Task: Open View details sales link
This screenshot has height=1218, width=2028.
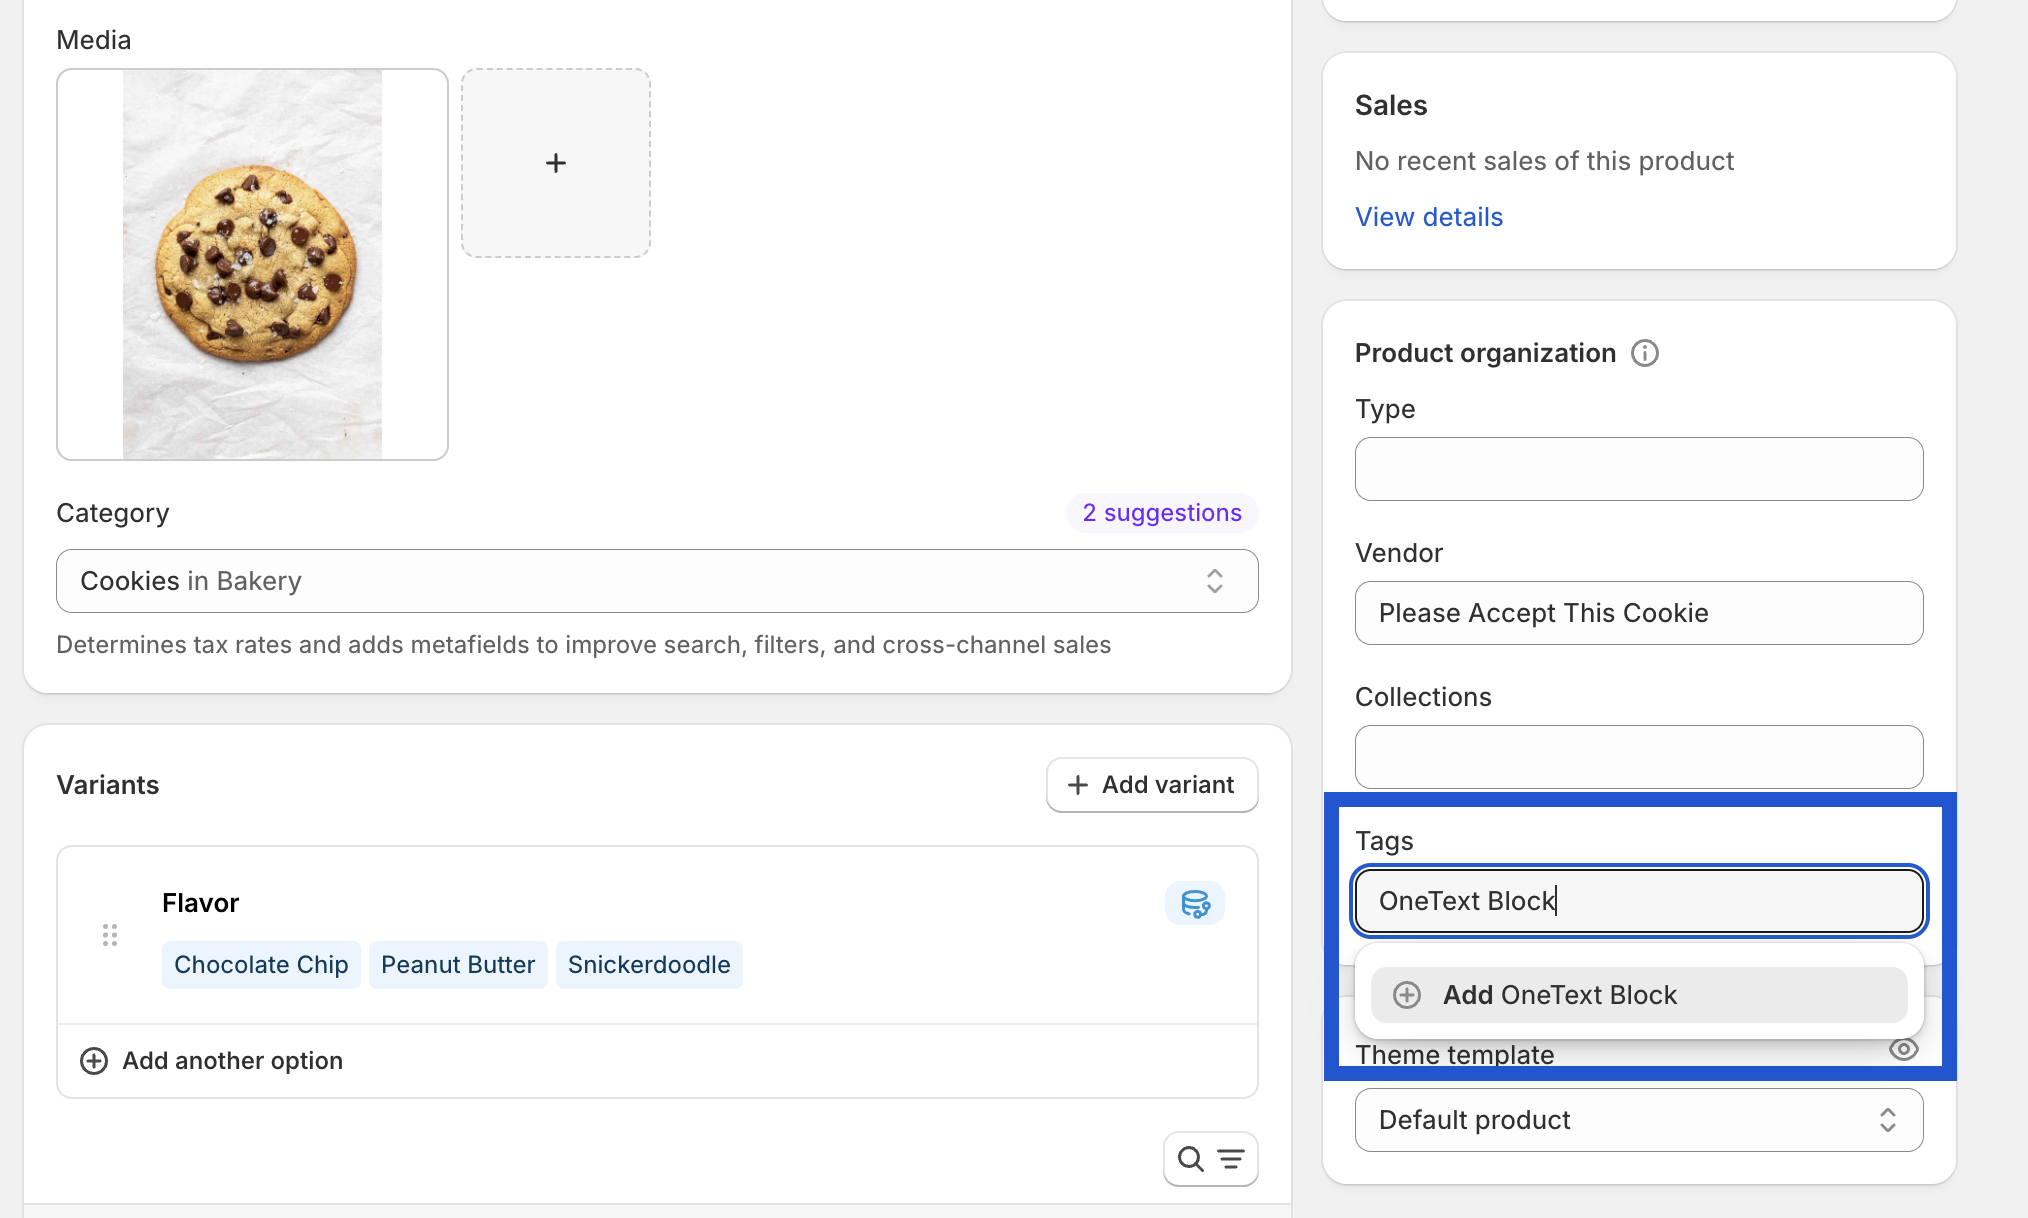Action: pos(1428,217)
